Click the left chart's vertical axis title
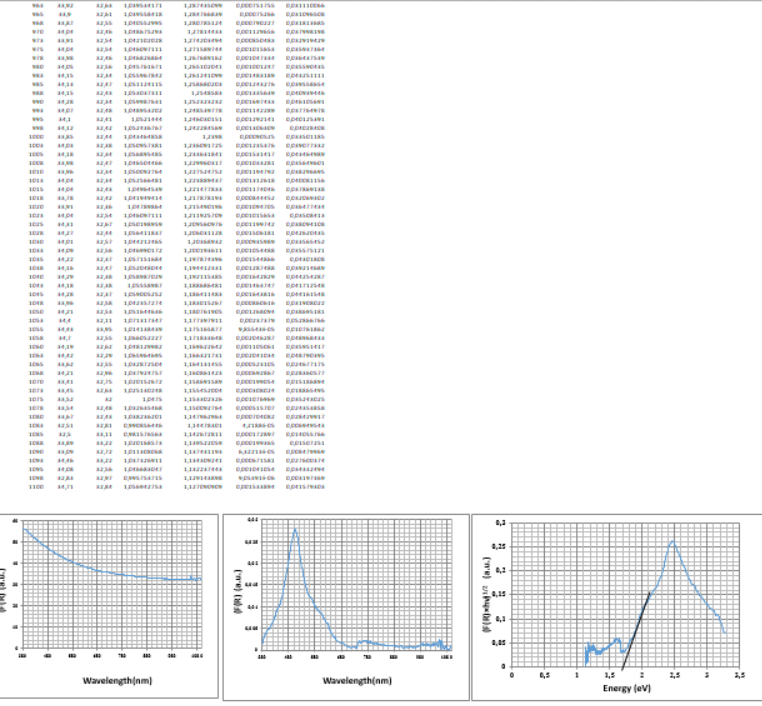Screen dimensions: 762x706 [2, 589]
